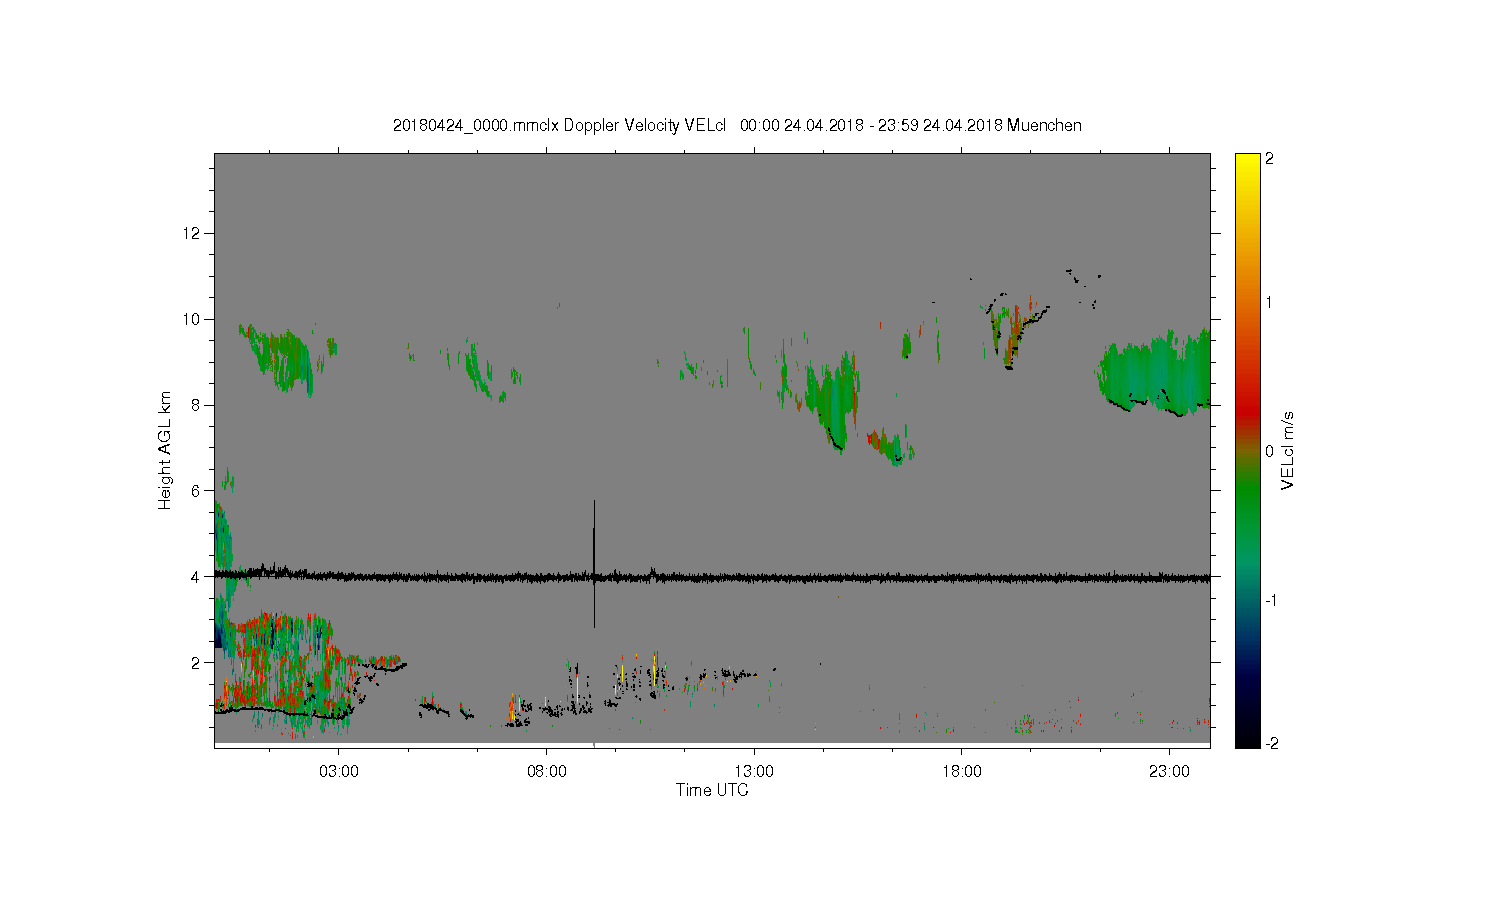Image resolution: width=1500 pixels, height=900 pixels.
Task: Click the height tick label 10
Action: (x=192, y=319)
